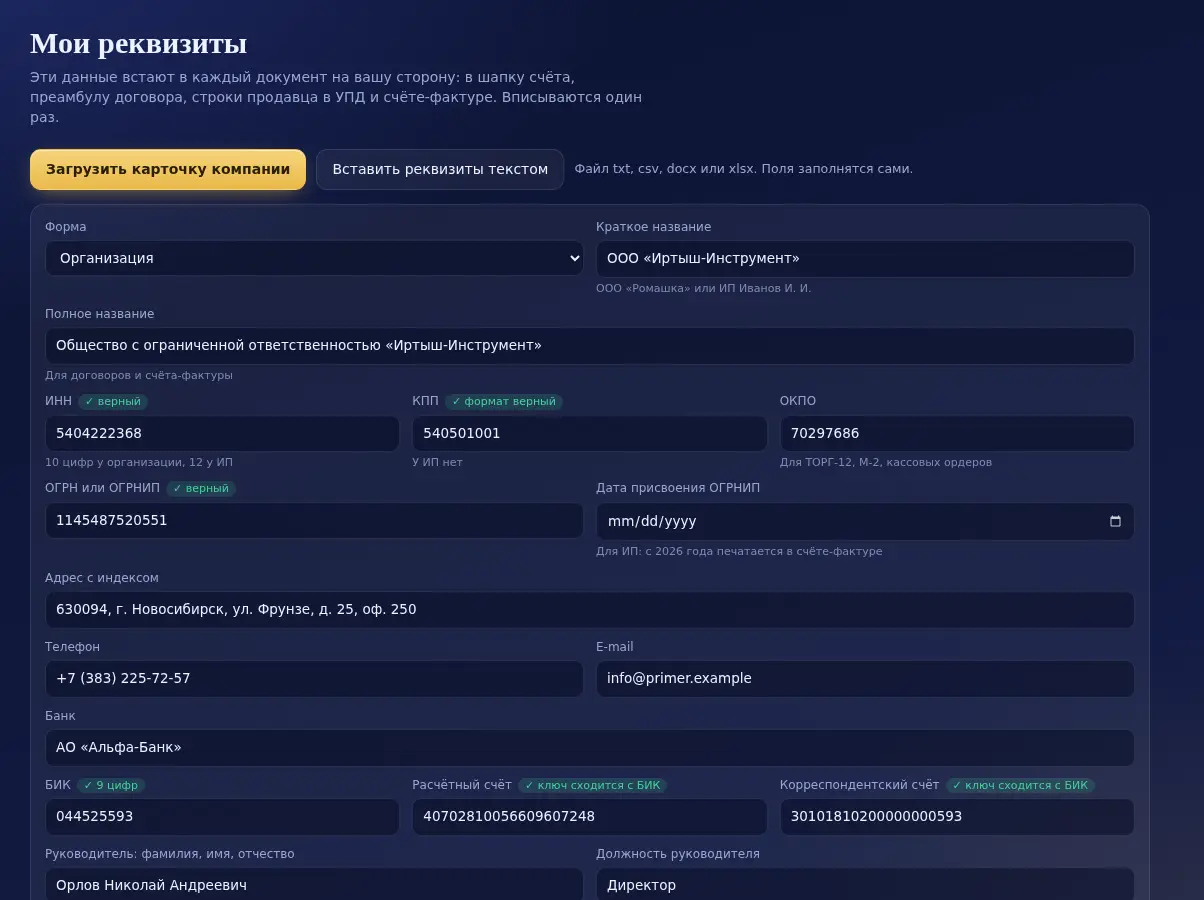Click hint 'Файл txt, csv, docx или xlsx'
The width and height of the screenshot is (1204, 900).
(743, 169)
